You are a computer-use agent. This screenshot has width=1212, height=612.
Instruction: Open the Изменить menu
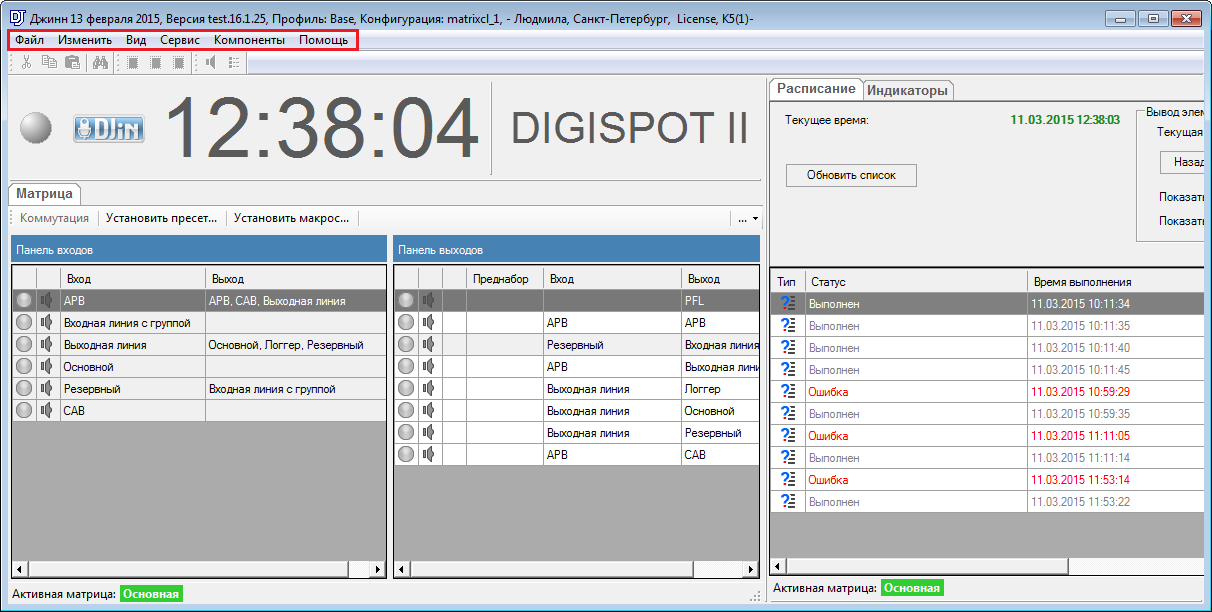tap(85, 40)
